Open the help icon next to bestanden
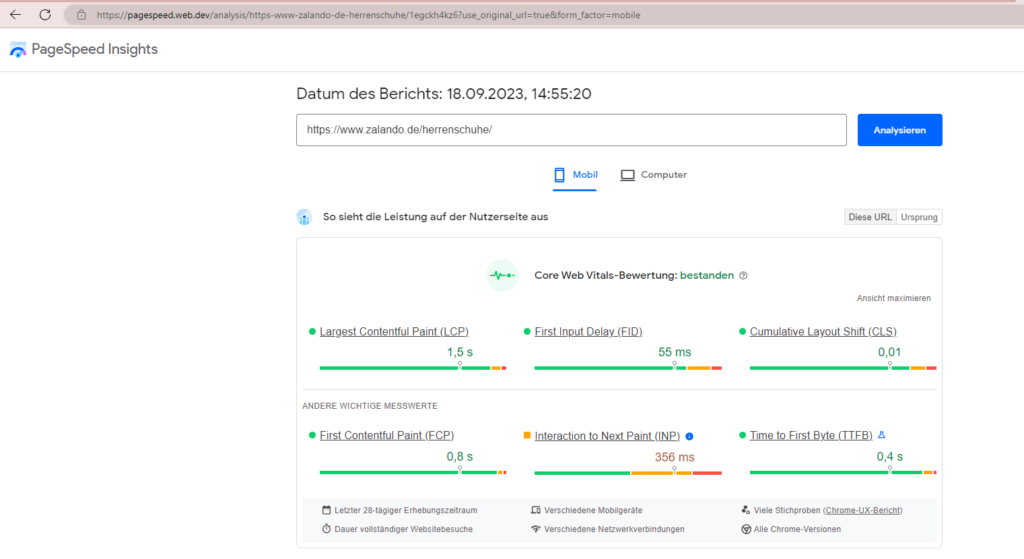Screen dimensions: 1024x559 pos(743,276)
